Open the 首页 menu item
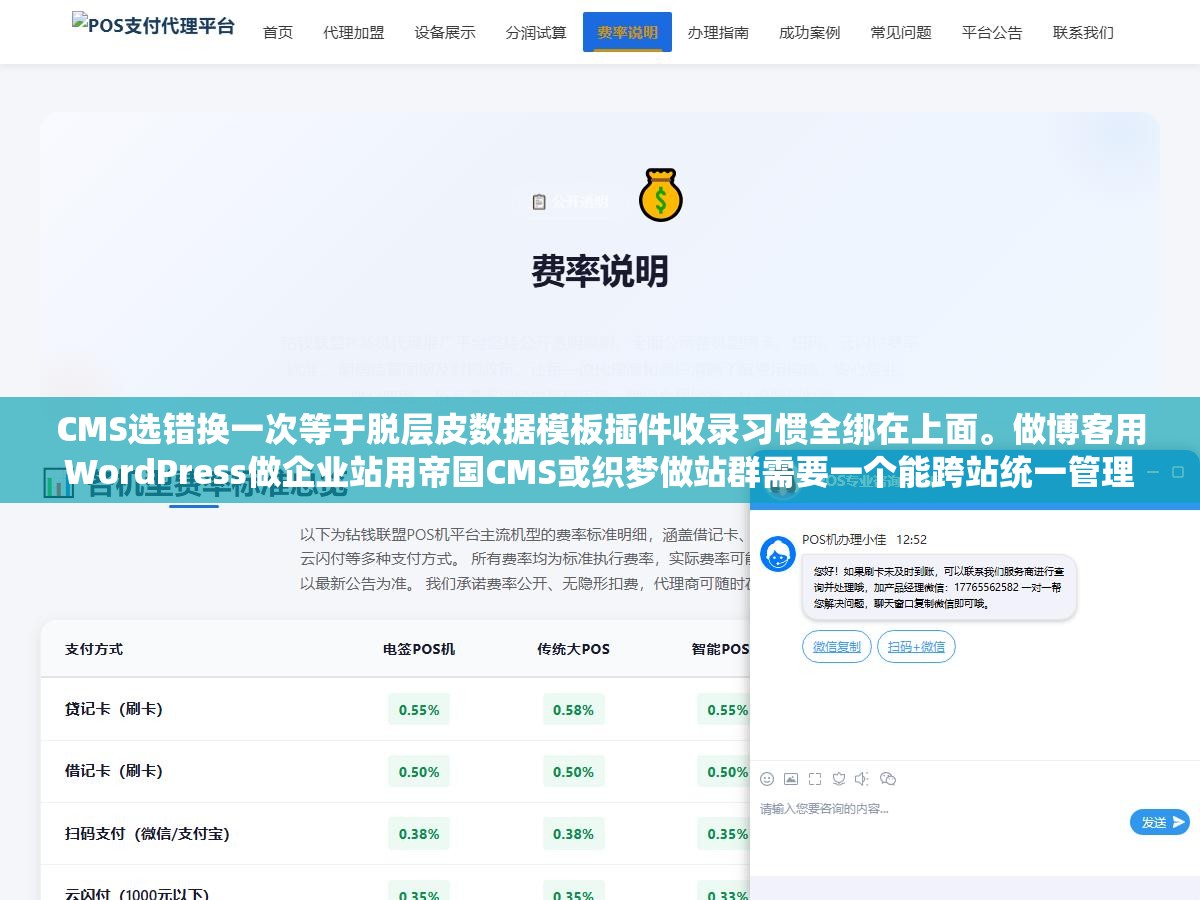1200x900 pixels. tap(278, 32)
